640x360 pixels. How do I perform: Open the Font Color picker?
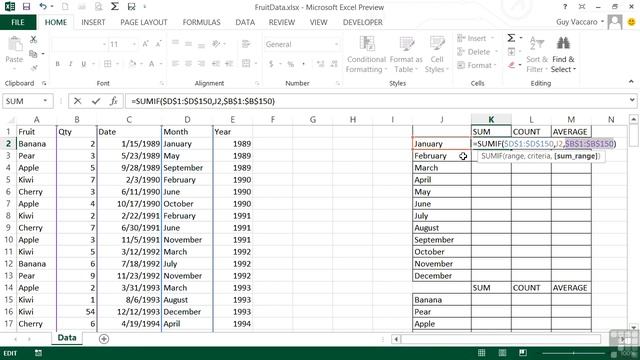(x=151, y=64)
